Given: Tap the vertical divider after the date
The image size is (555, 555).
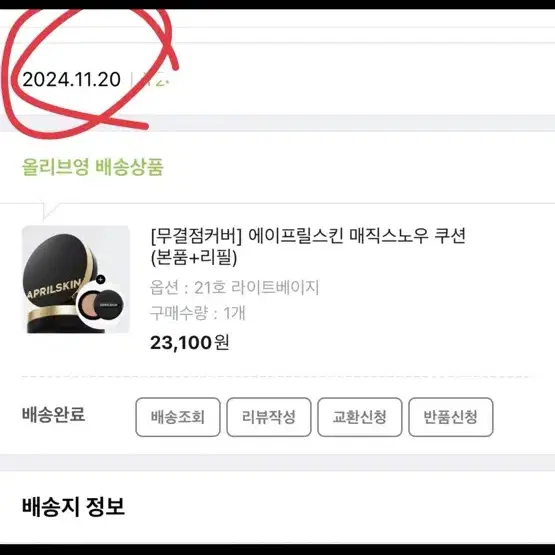Looking at the screenshot, I should [131, 79].
